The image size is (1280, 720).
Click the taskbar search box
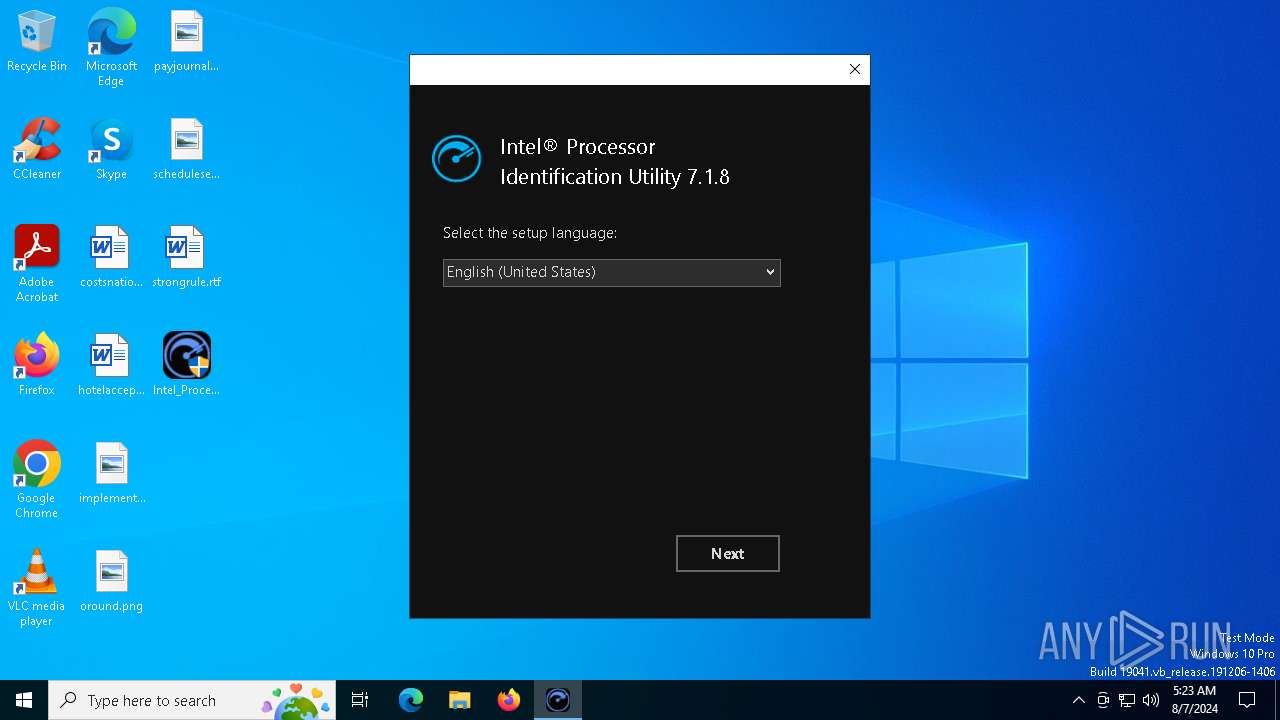point(192,700)
